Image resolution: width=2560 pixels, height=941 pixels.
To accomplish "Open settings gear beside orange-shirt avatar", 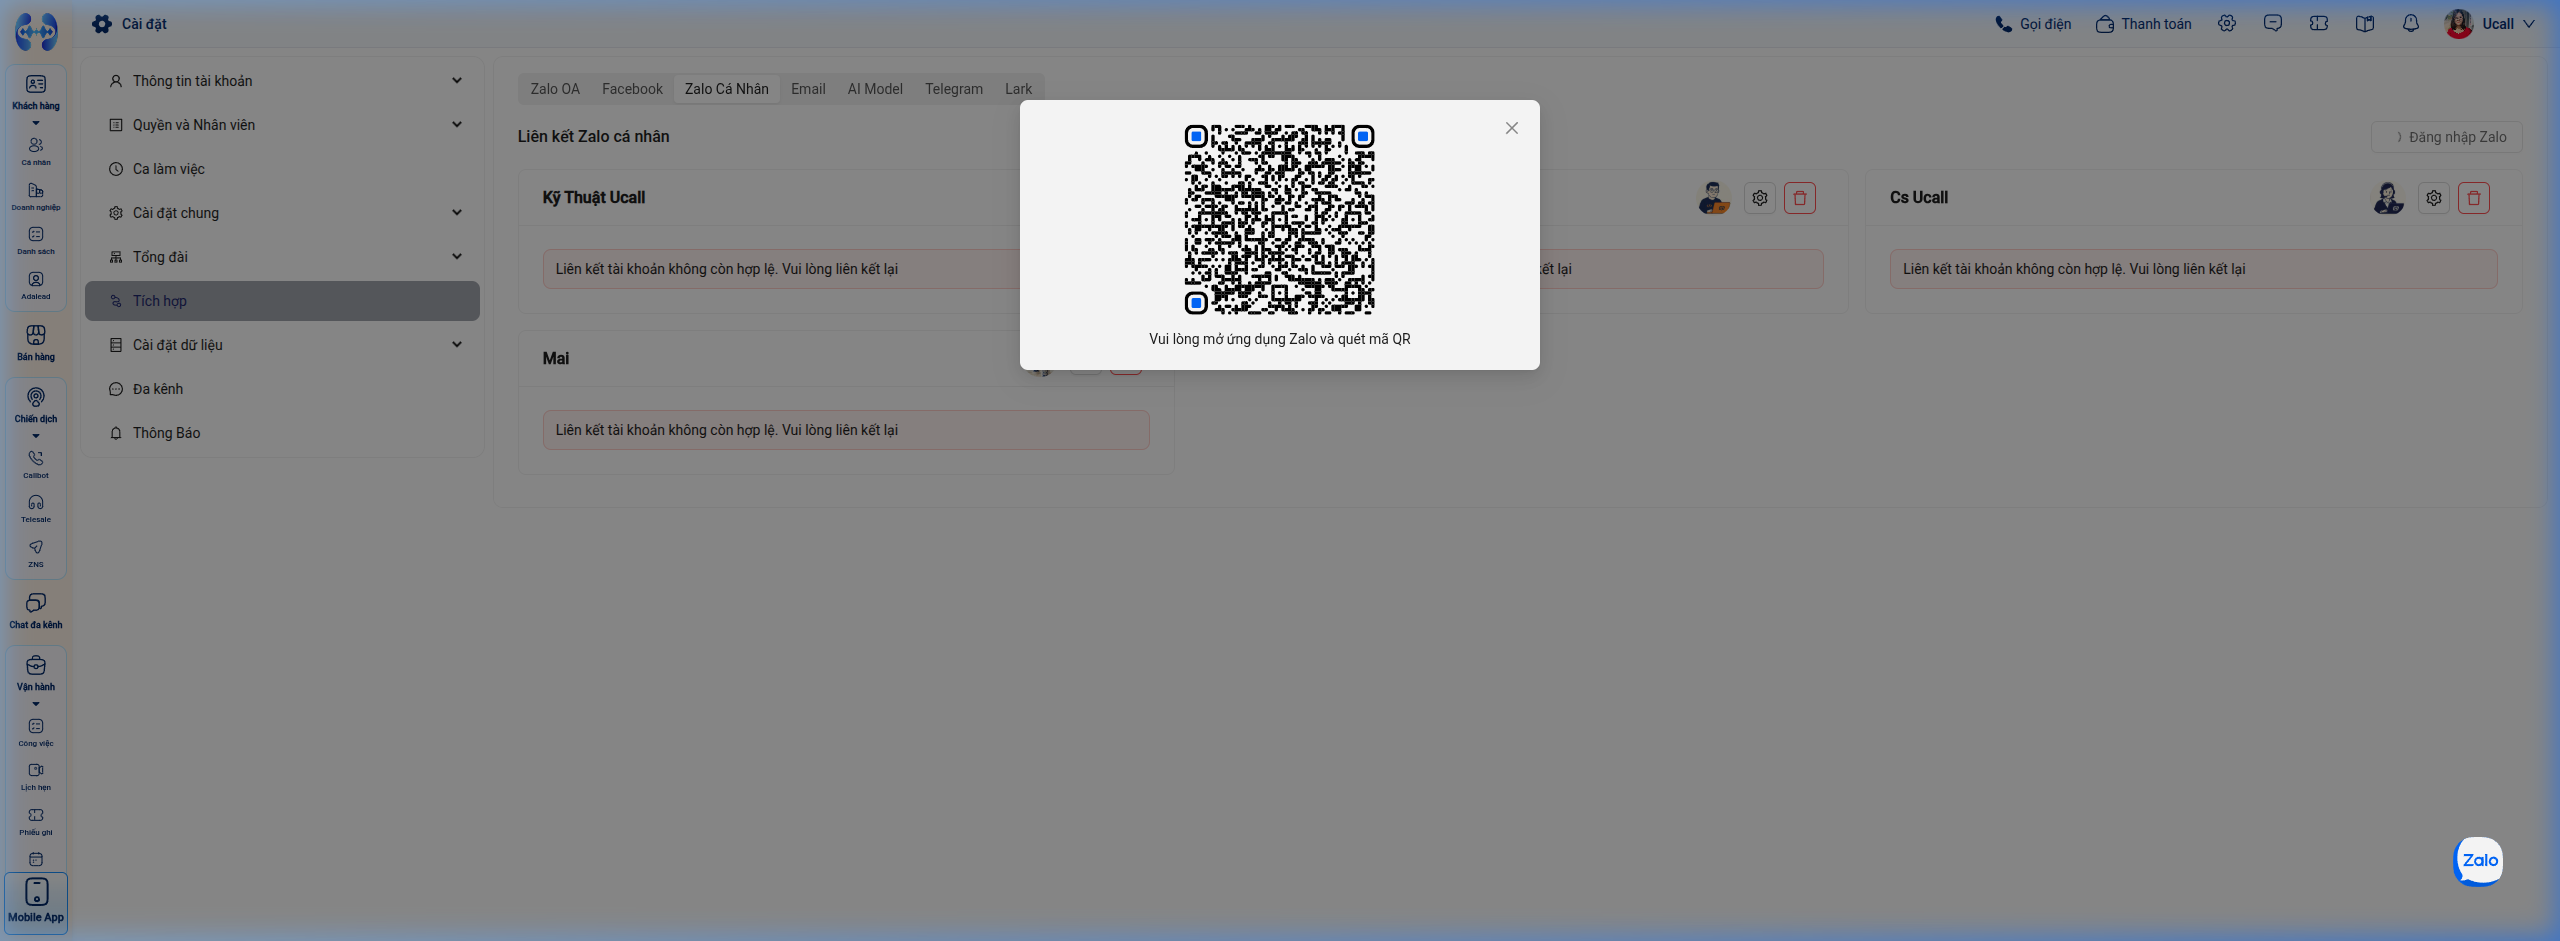I will click(1760, 198).
